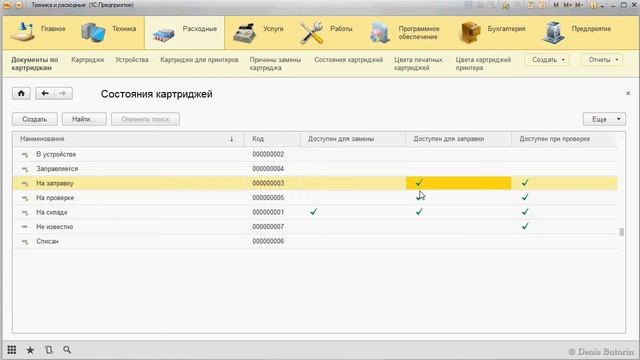The image size is (640, 360).
Task: Open the Программное обеспечение section icon
Action: click(x=380, y=33)
